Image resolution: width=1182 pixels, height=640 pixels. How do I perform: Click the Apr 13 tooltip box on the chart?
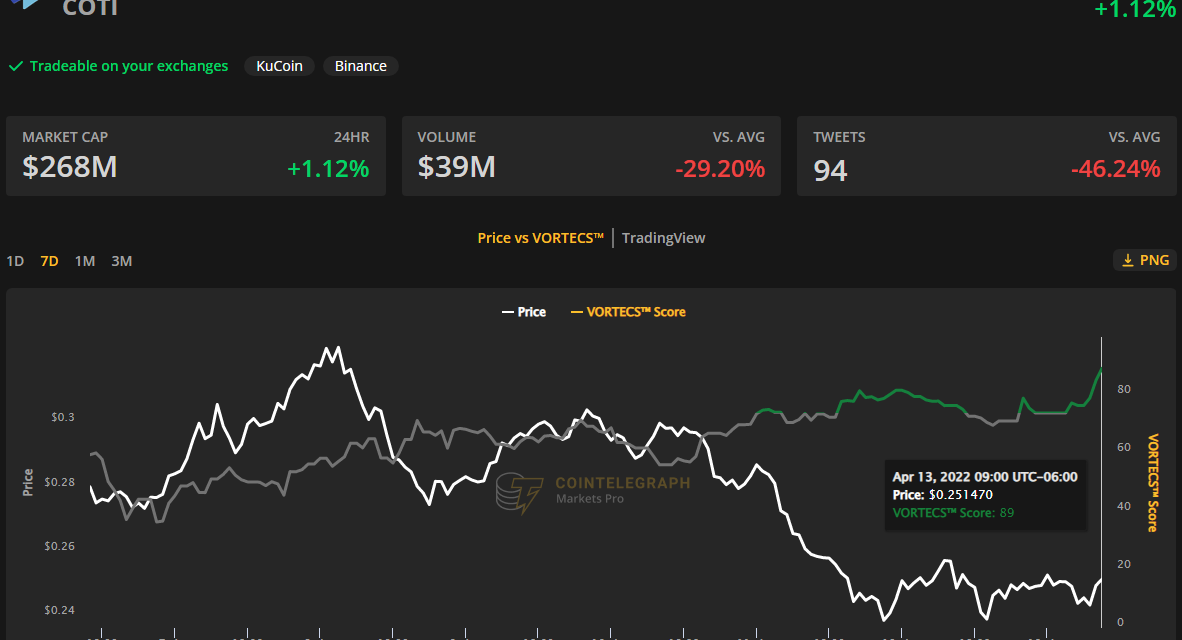coord(985,495)
